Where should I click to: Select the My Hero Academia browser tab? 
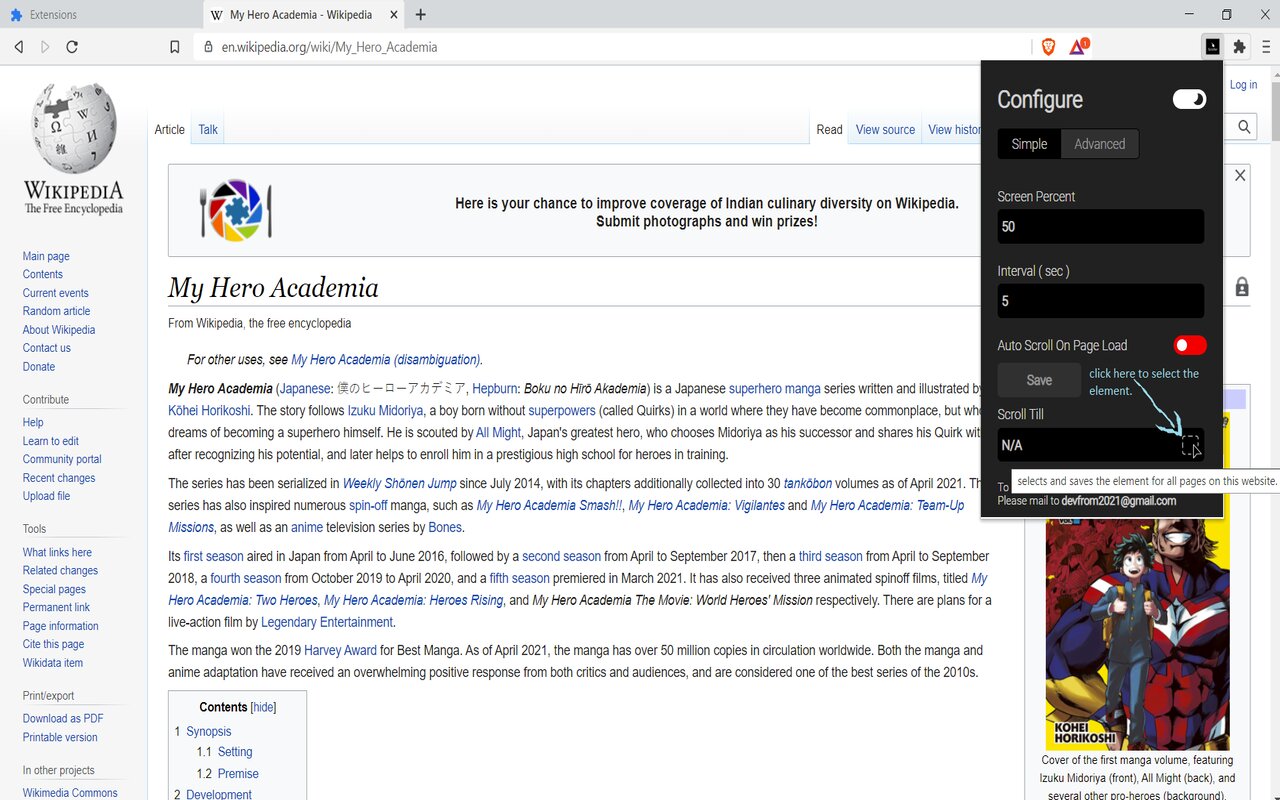302,15
